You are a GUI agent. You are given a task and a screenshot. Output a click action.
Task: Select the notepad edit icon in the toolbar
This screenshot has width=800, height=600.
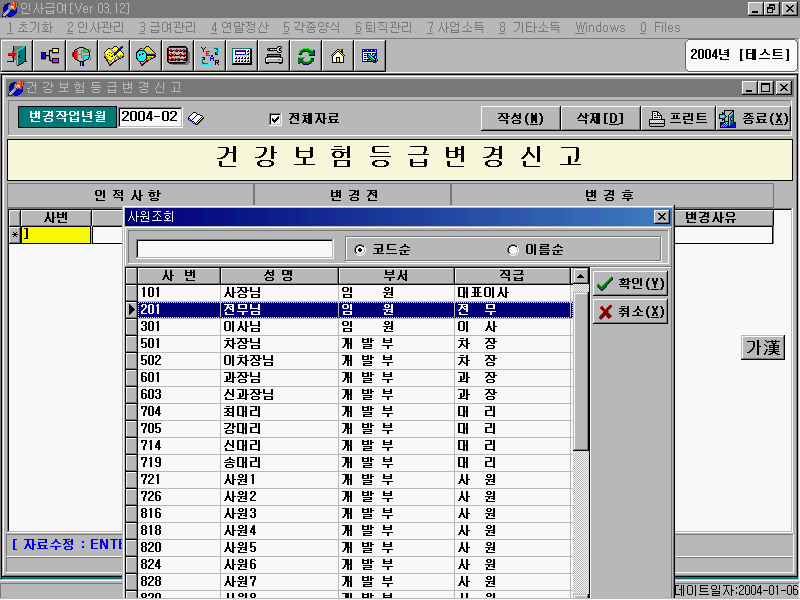coord(113,57)
